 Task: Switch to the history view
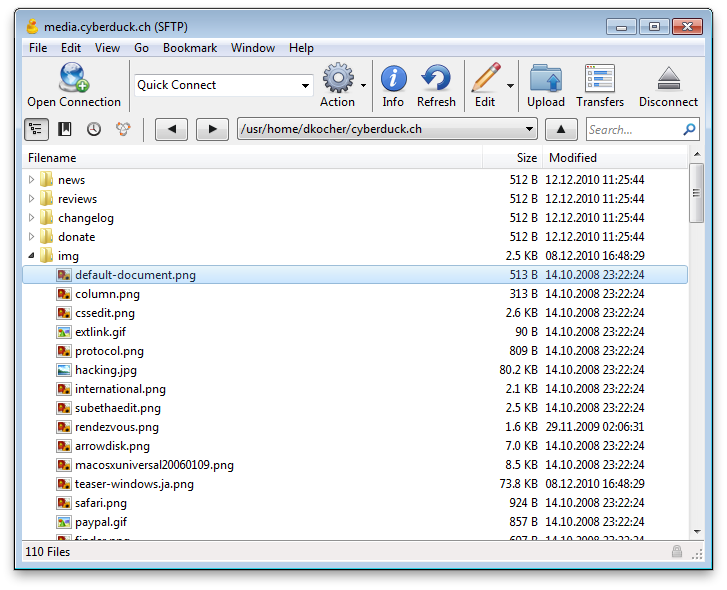93,129
